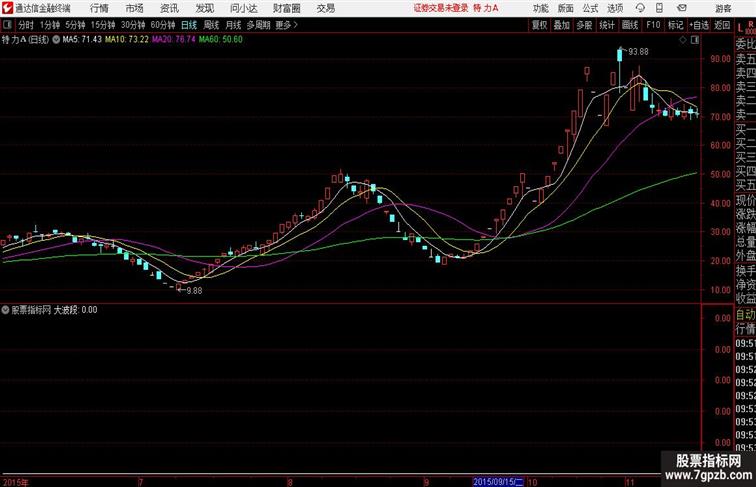
Task: Open the 行情 menu
Action: click(x=99, y=8)
